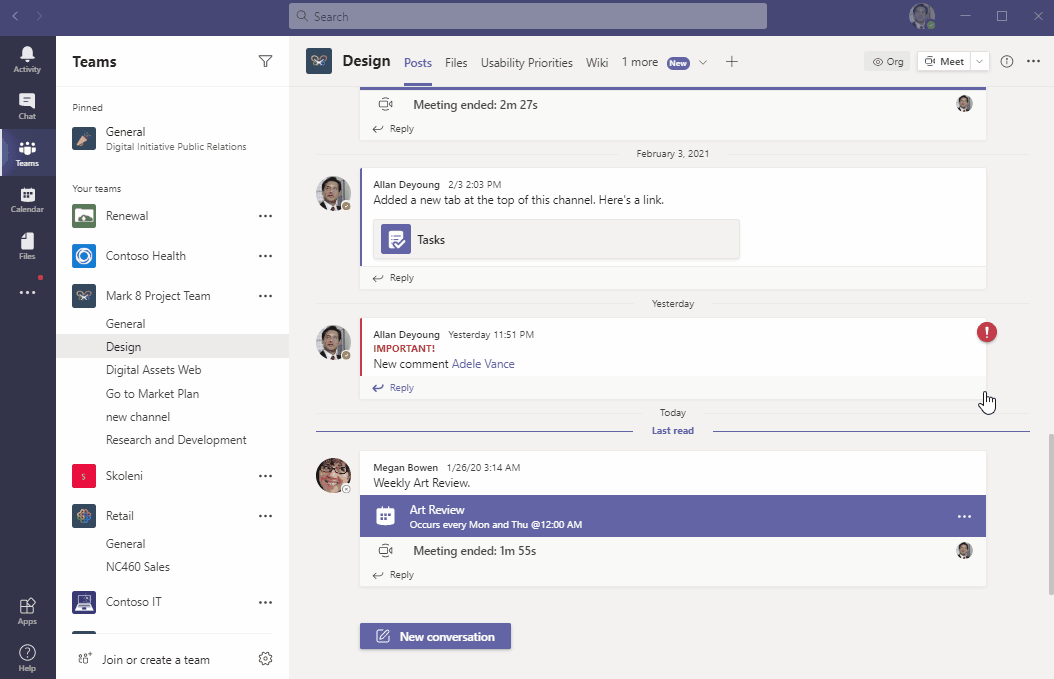Open Chat in the app bar
Viewport: 1054px width, 679px height.
pyautogui.click(x=27, y=106)
